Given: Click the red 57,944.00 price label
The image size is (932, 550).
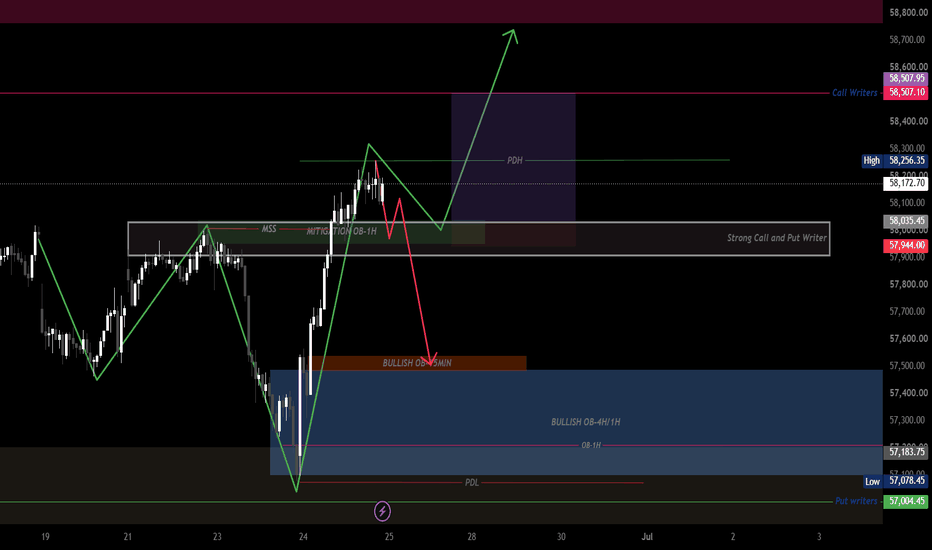Looking at the screenshot, I should [x=905, y=245].
